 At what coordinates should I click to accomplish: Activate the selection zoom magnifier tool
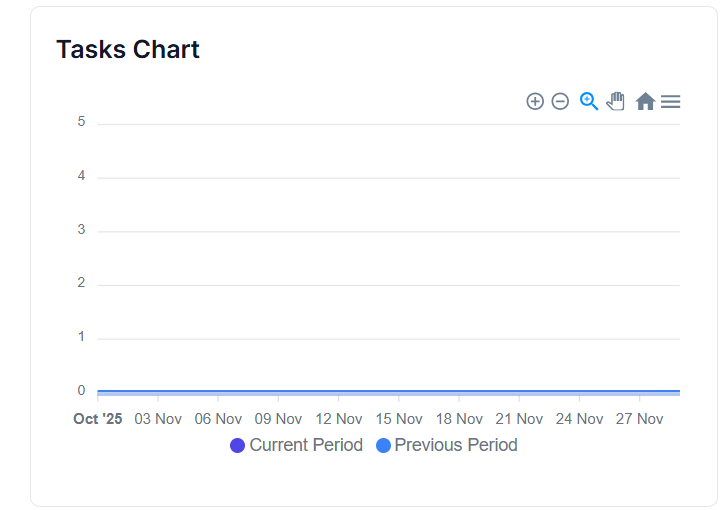[x=589, y=101]
